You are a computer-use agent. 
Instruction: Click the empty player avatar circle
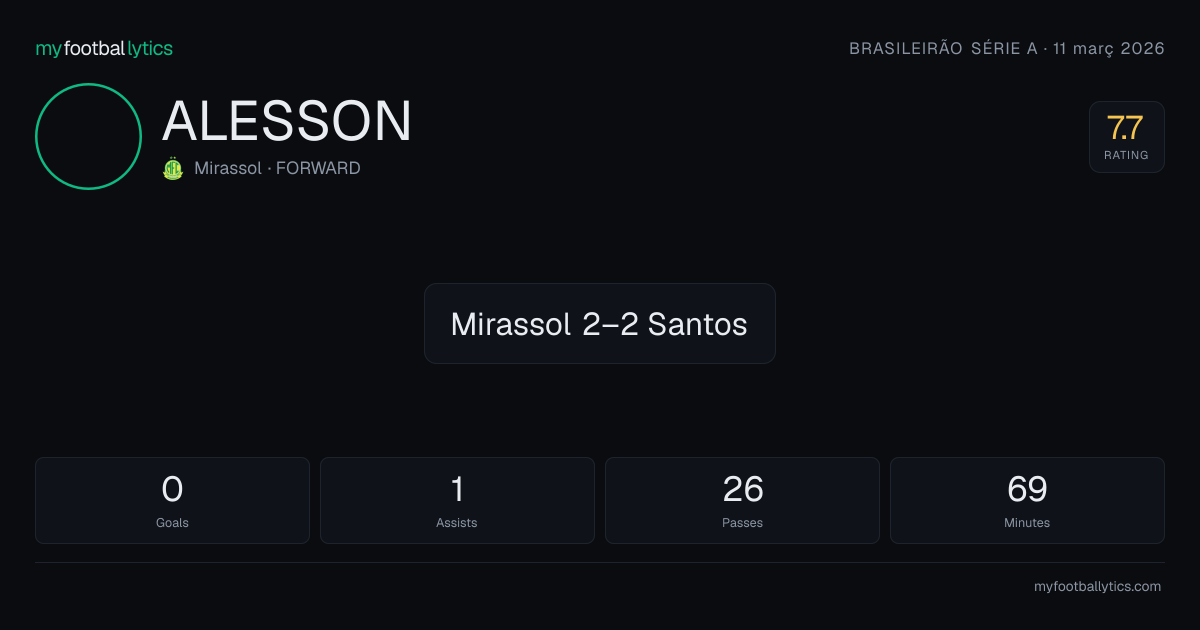[x=88, y=136]
